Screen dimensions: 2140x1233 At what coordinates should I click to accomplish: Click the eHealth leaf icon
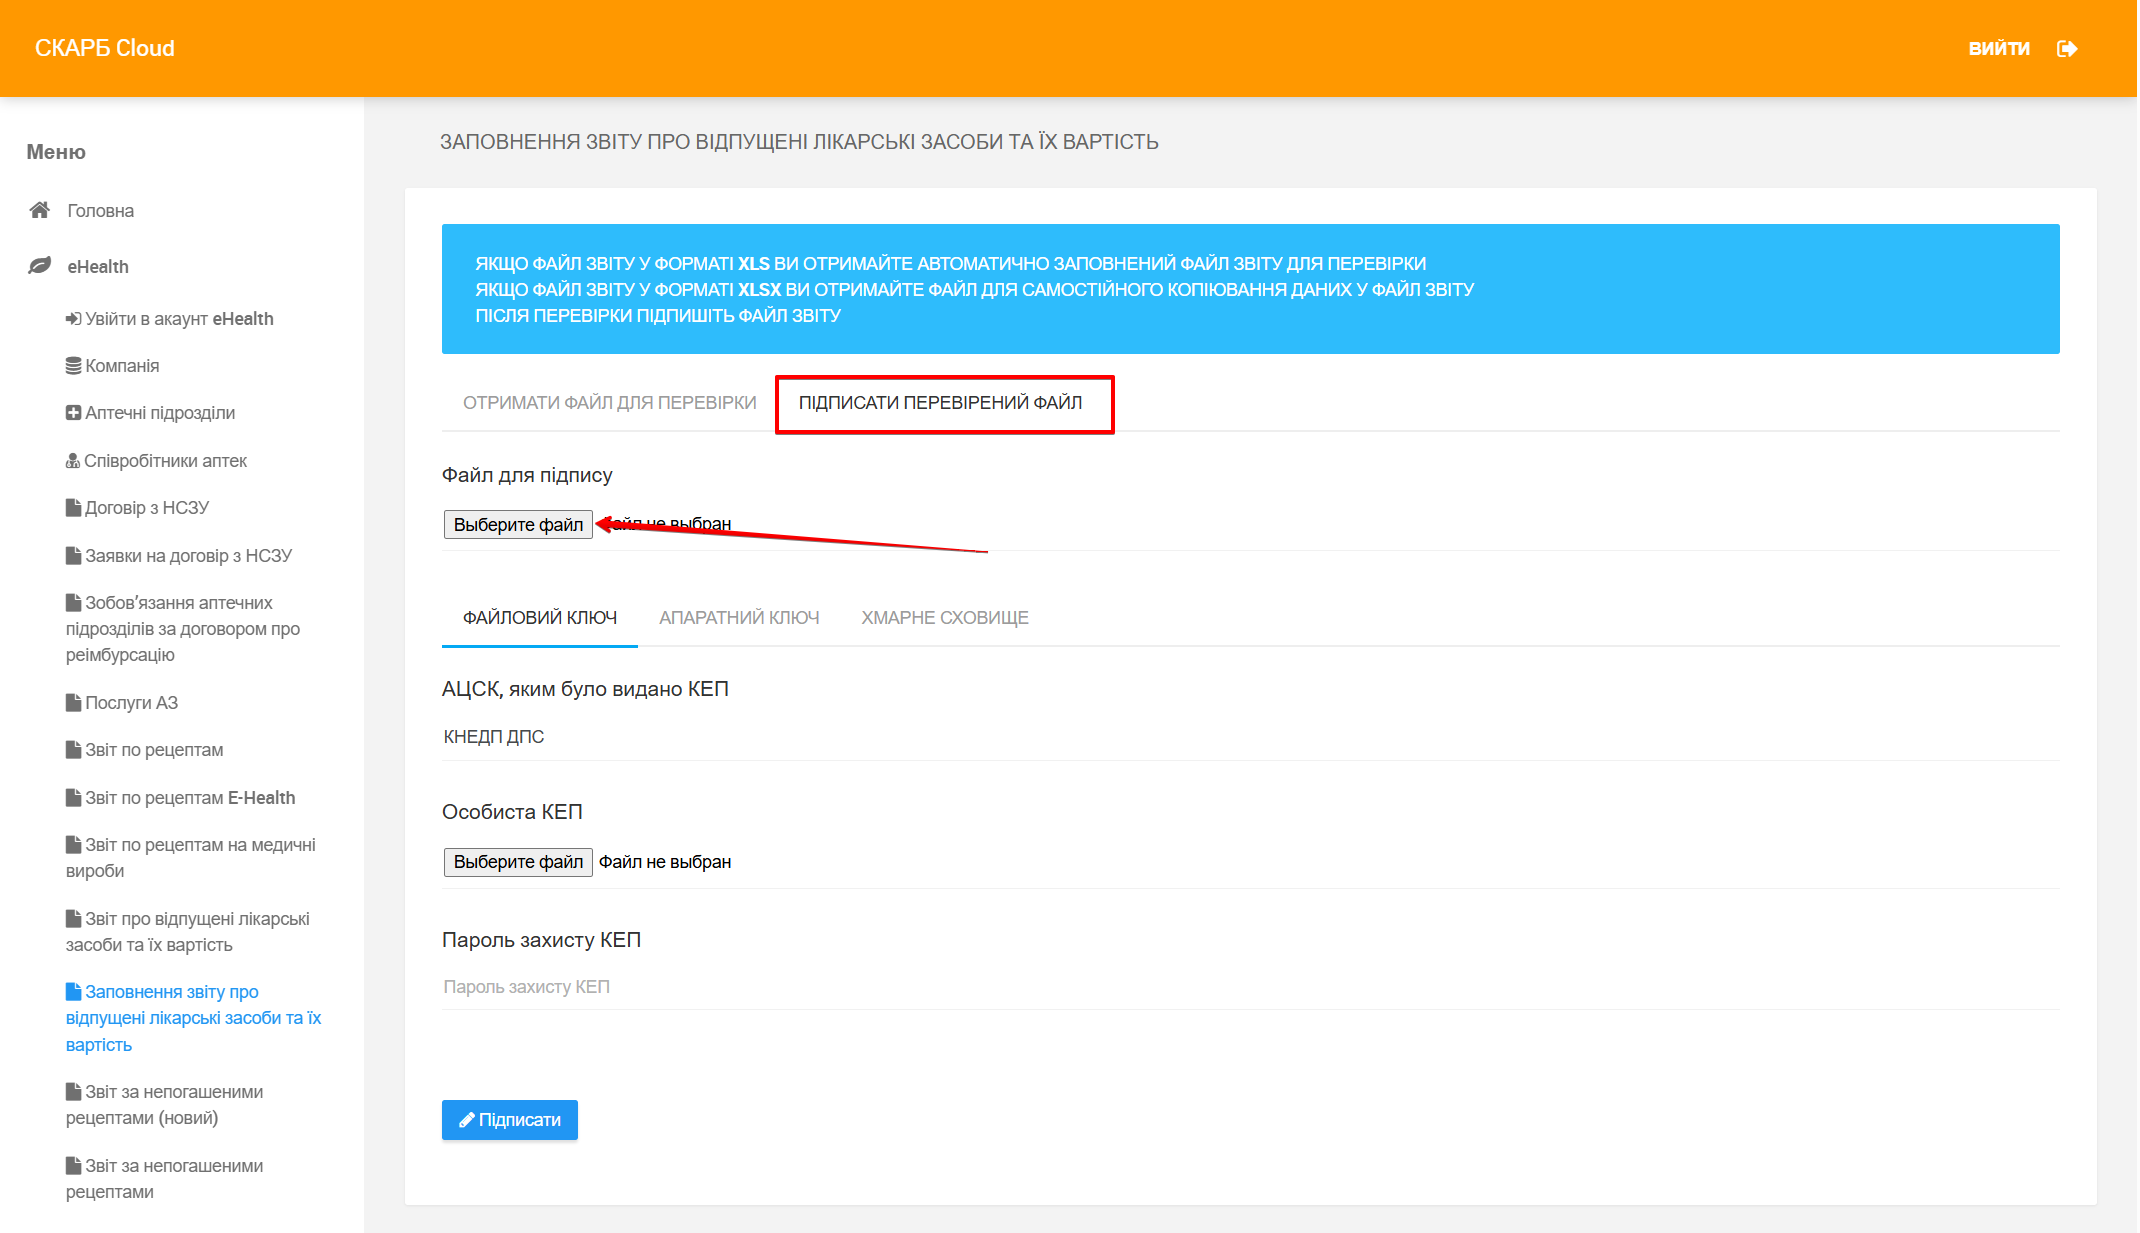point(40,266)
